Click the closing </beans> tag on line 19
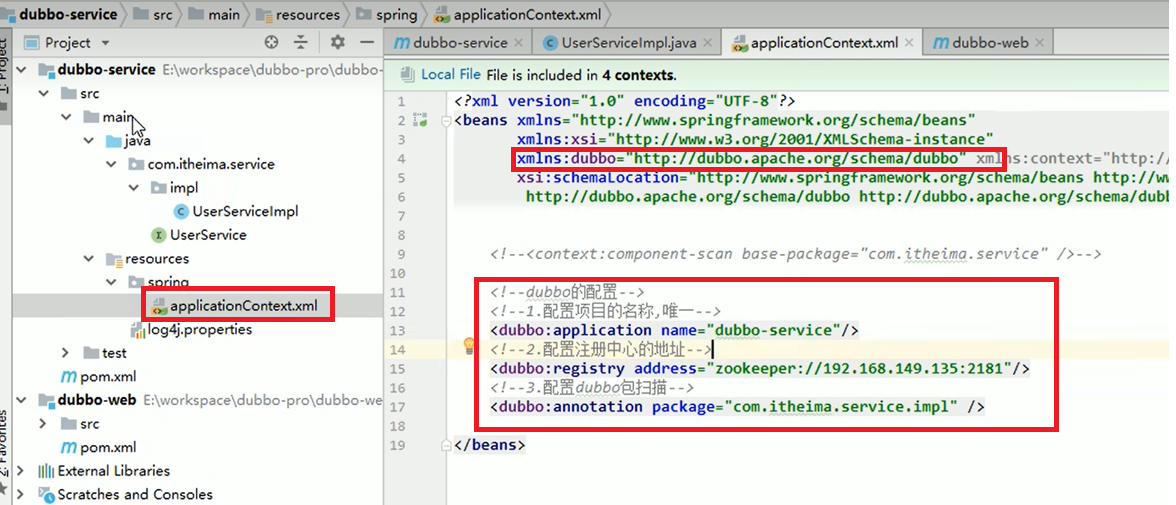This screenshot has height=505, width=1176. tap(490, 445)
